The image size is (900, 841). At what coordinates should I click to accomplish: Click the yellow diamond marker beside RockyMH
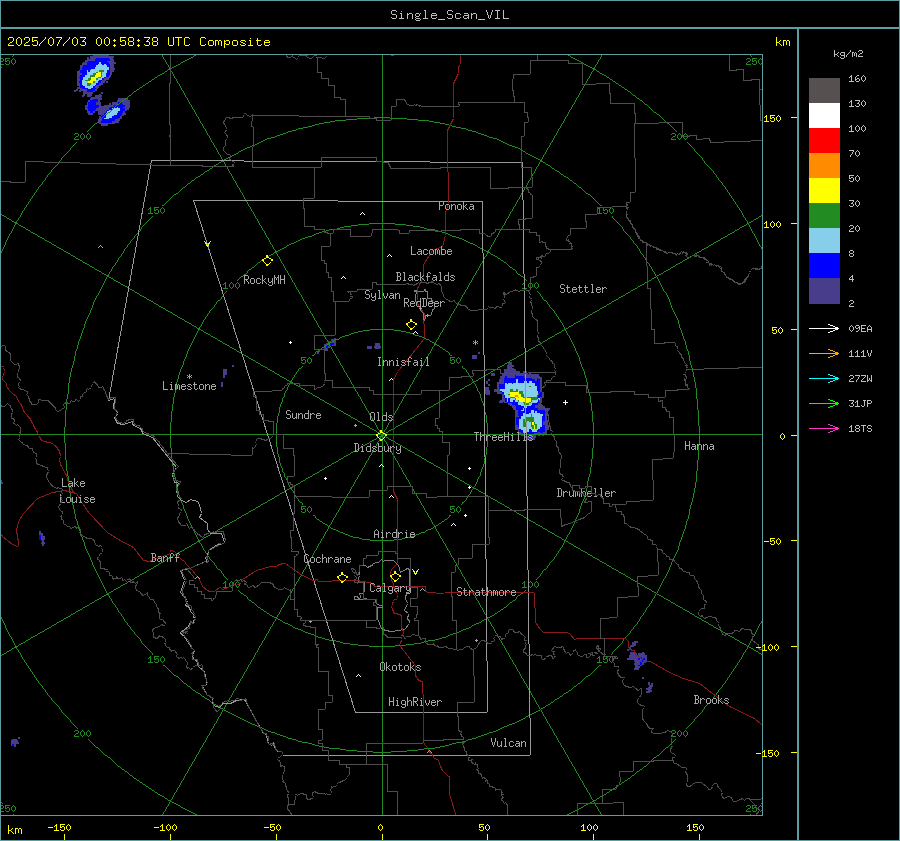267,261
